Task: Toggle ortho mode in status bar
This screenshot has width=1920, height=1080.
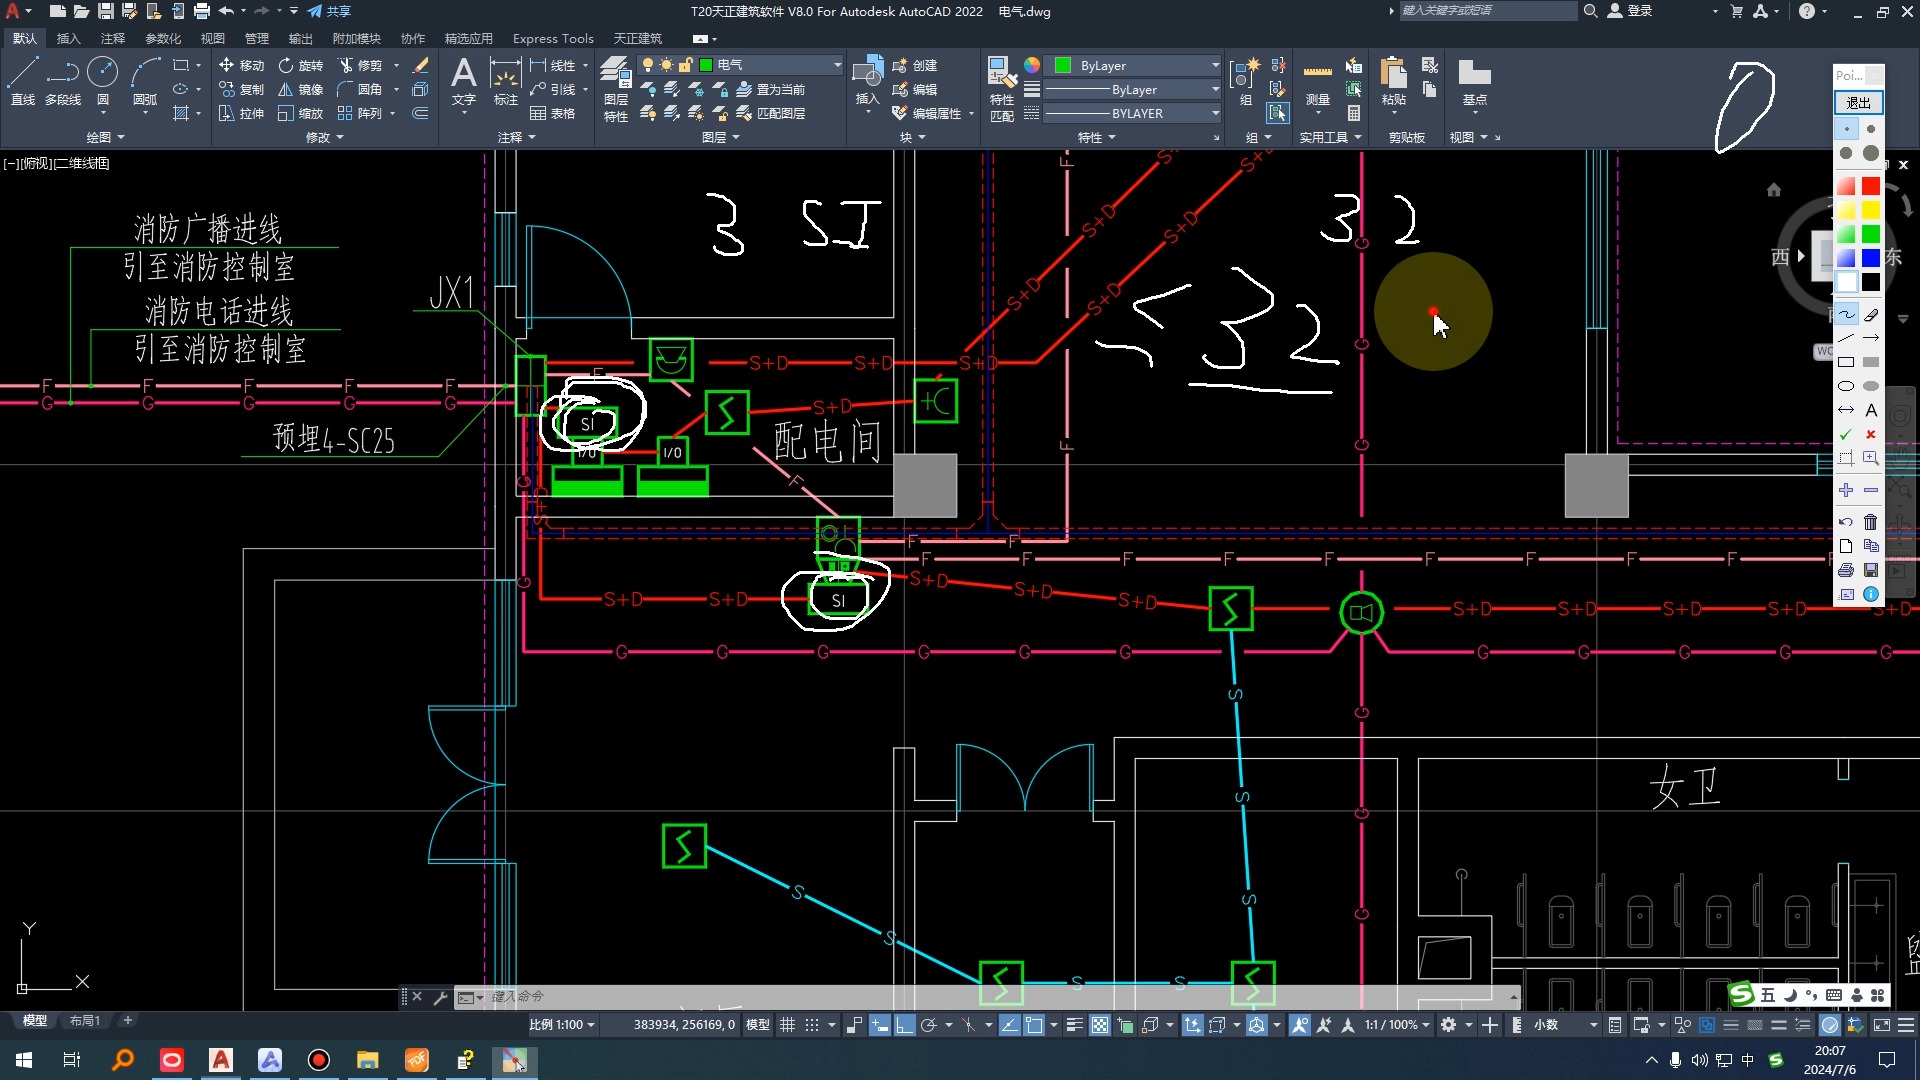Action: point(904,1025)
